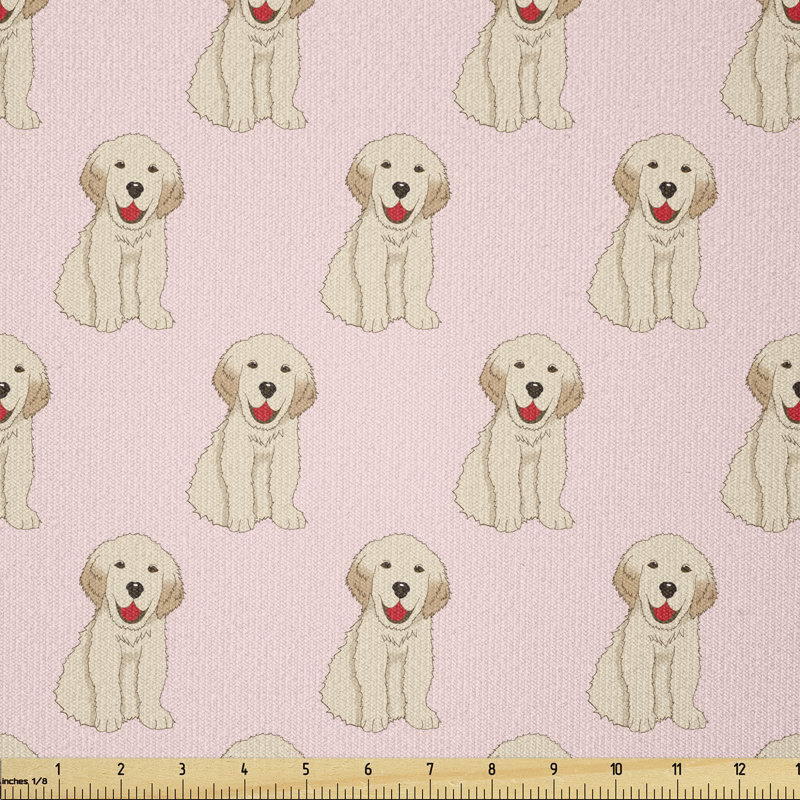Click the ruler number 9
Screen dimensions: 800x800
[554, 769]
